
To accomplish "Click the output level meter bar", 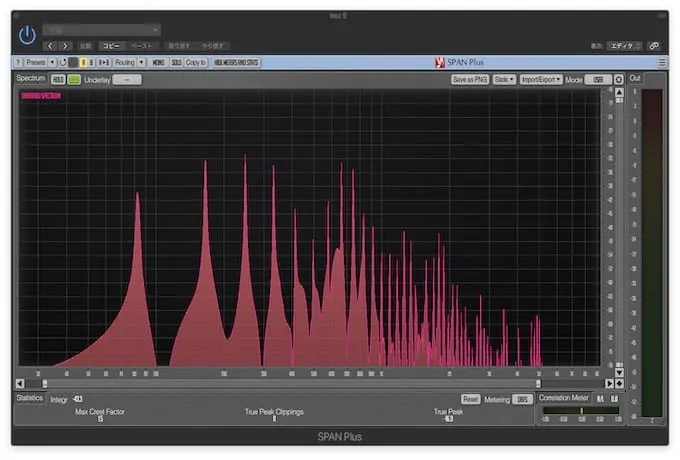I will point(652,253).
